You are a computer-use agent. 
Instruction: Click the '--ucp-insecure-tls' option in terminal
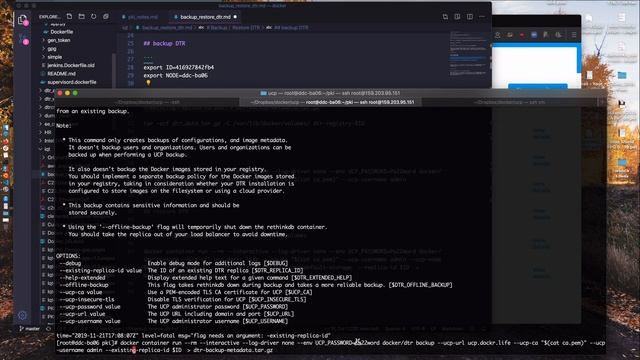(x=87, y=300)
